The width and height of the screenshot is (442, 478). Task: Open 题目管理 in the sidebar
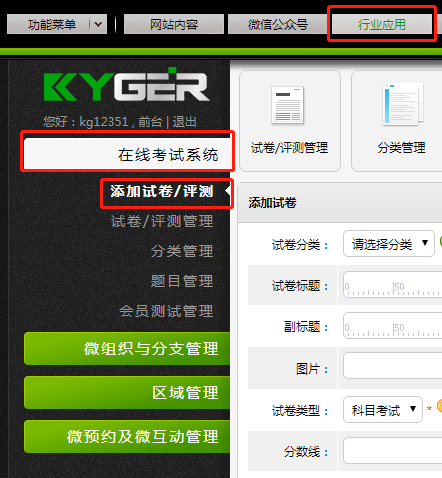tap(182, 281)
